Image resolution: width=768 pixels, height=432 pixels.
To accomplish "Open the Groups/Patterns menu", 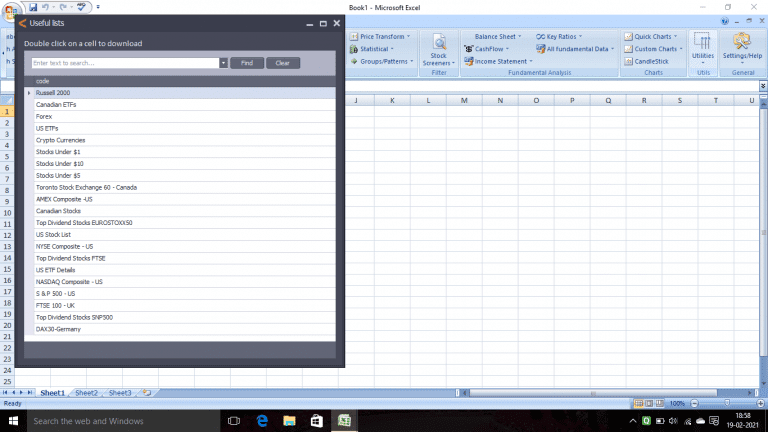I will point(382,61).
